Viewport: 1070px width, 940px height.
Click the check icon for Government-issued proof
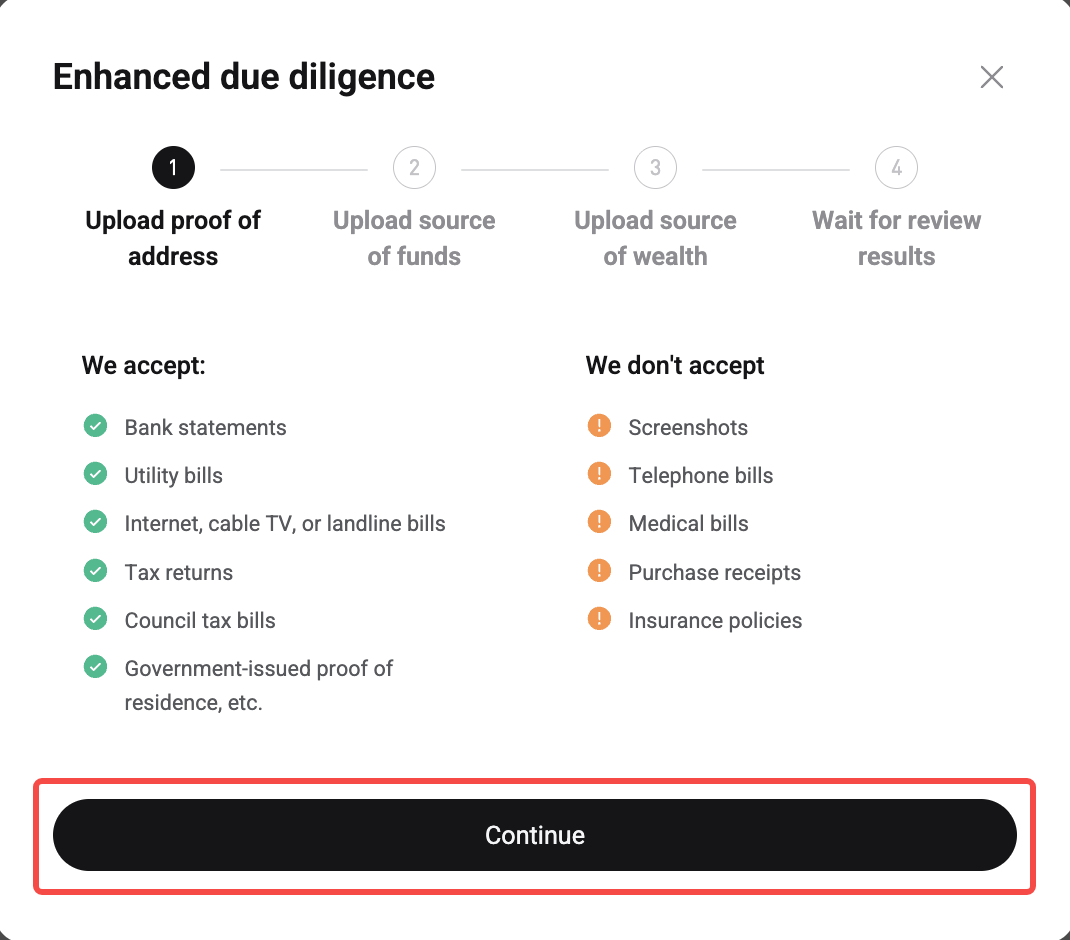click(95, 666)
